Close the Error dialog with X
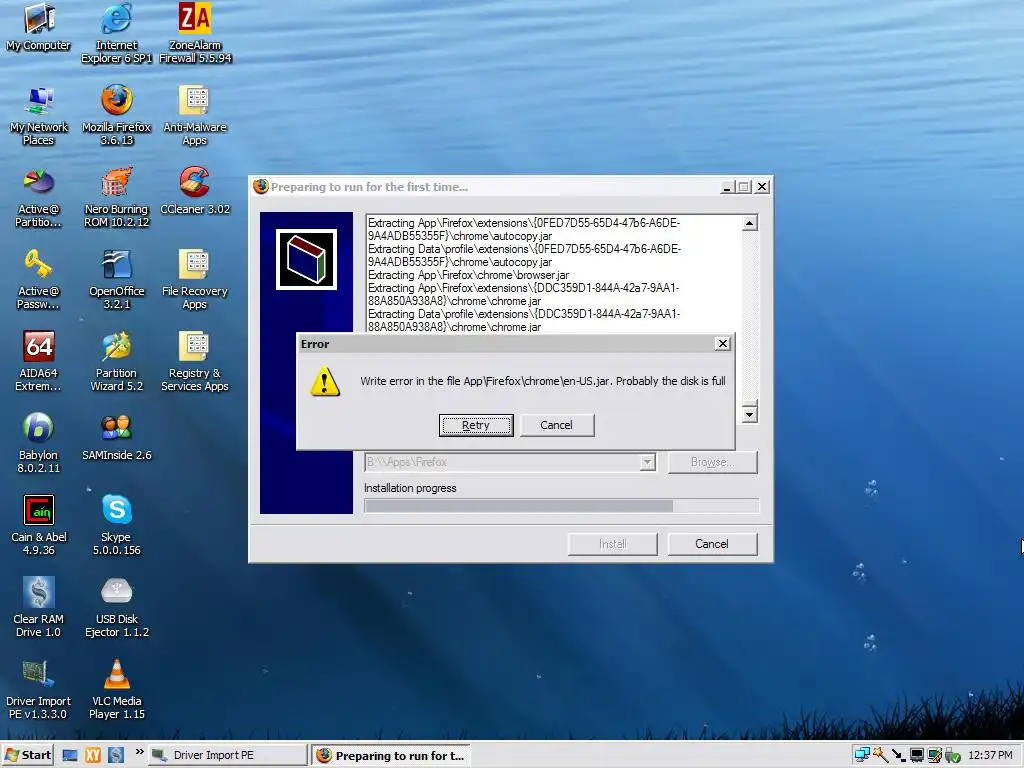Viewport: 1024px width, 768px height. coord(722,344)
